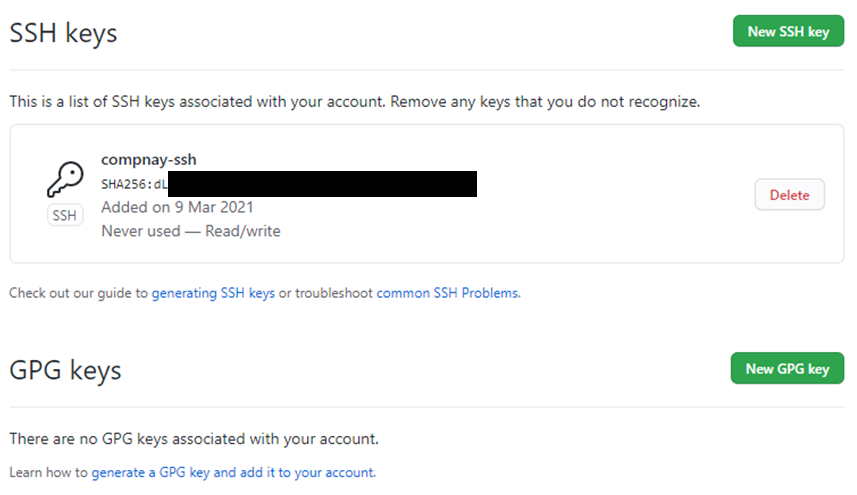Screen dimensions: 857x495
Task: Click the Learn how to text
Action: (x=49, y=472)
